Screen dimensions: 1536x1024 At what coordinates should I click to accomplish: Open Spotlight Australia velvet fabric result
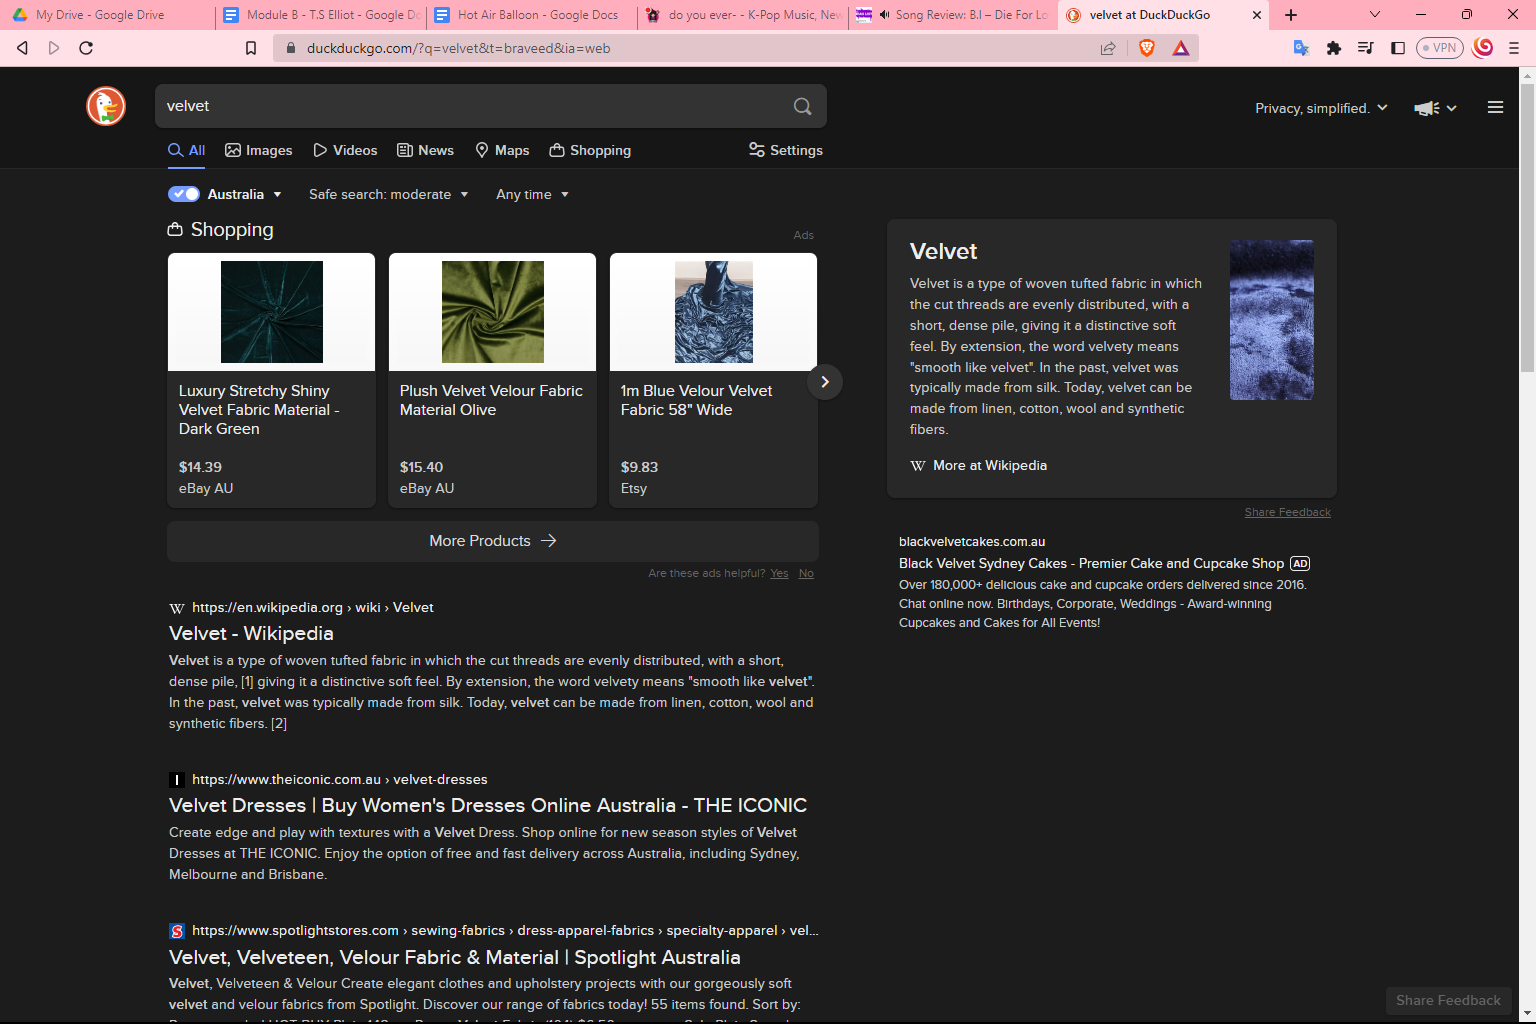pyautogui.click(x=455, y=957)
